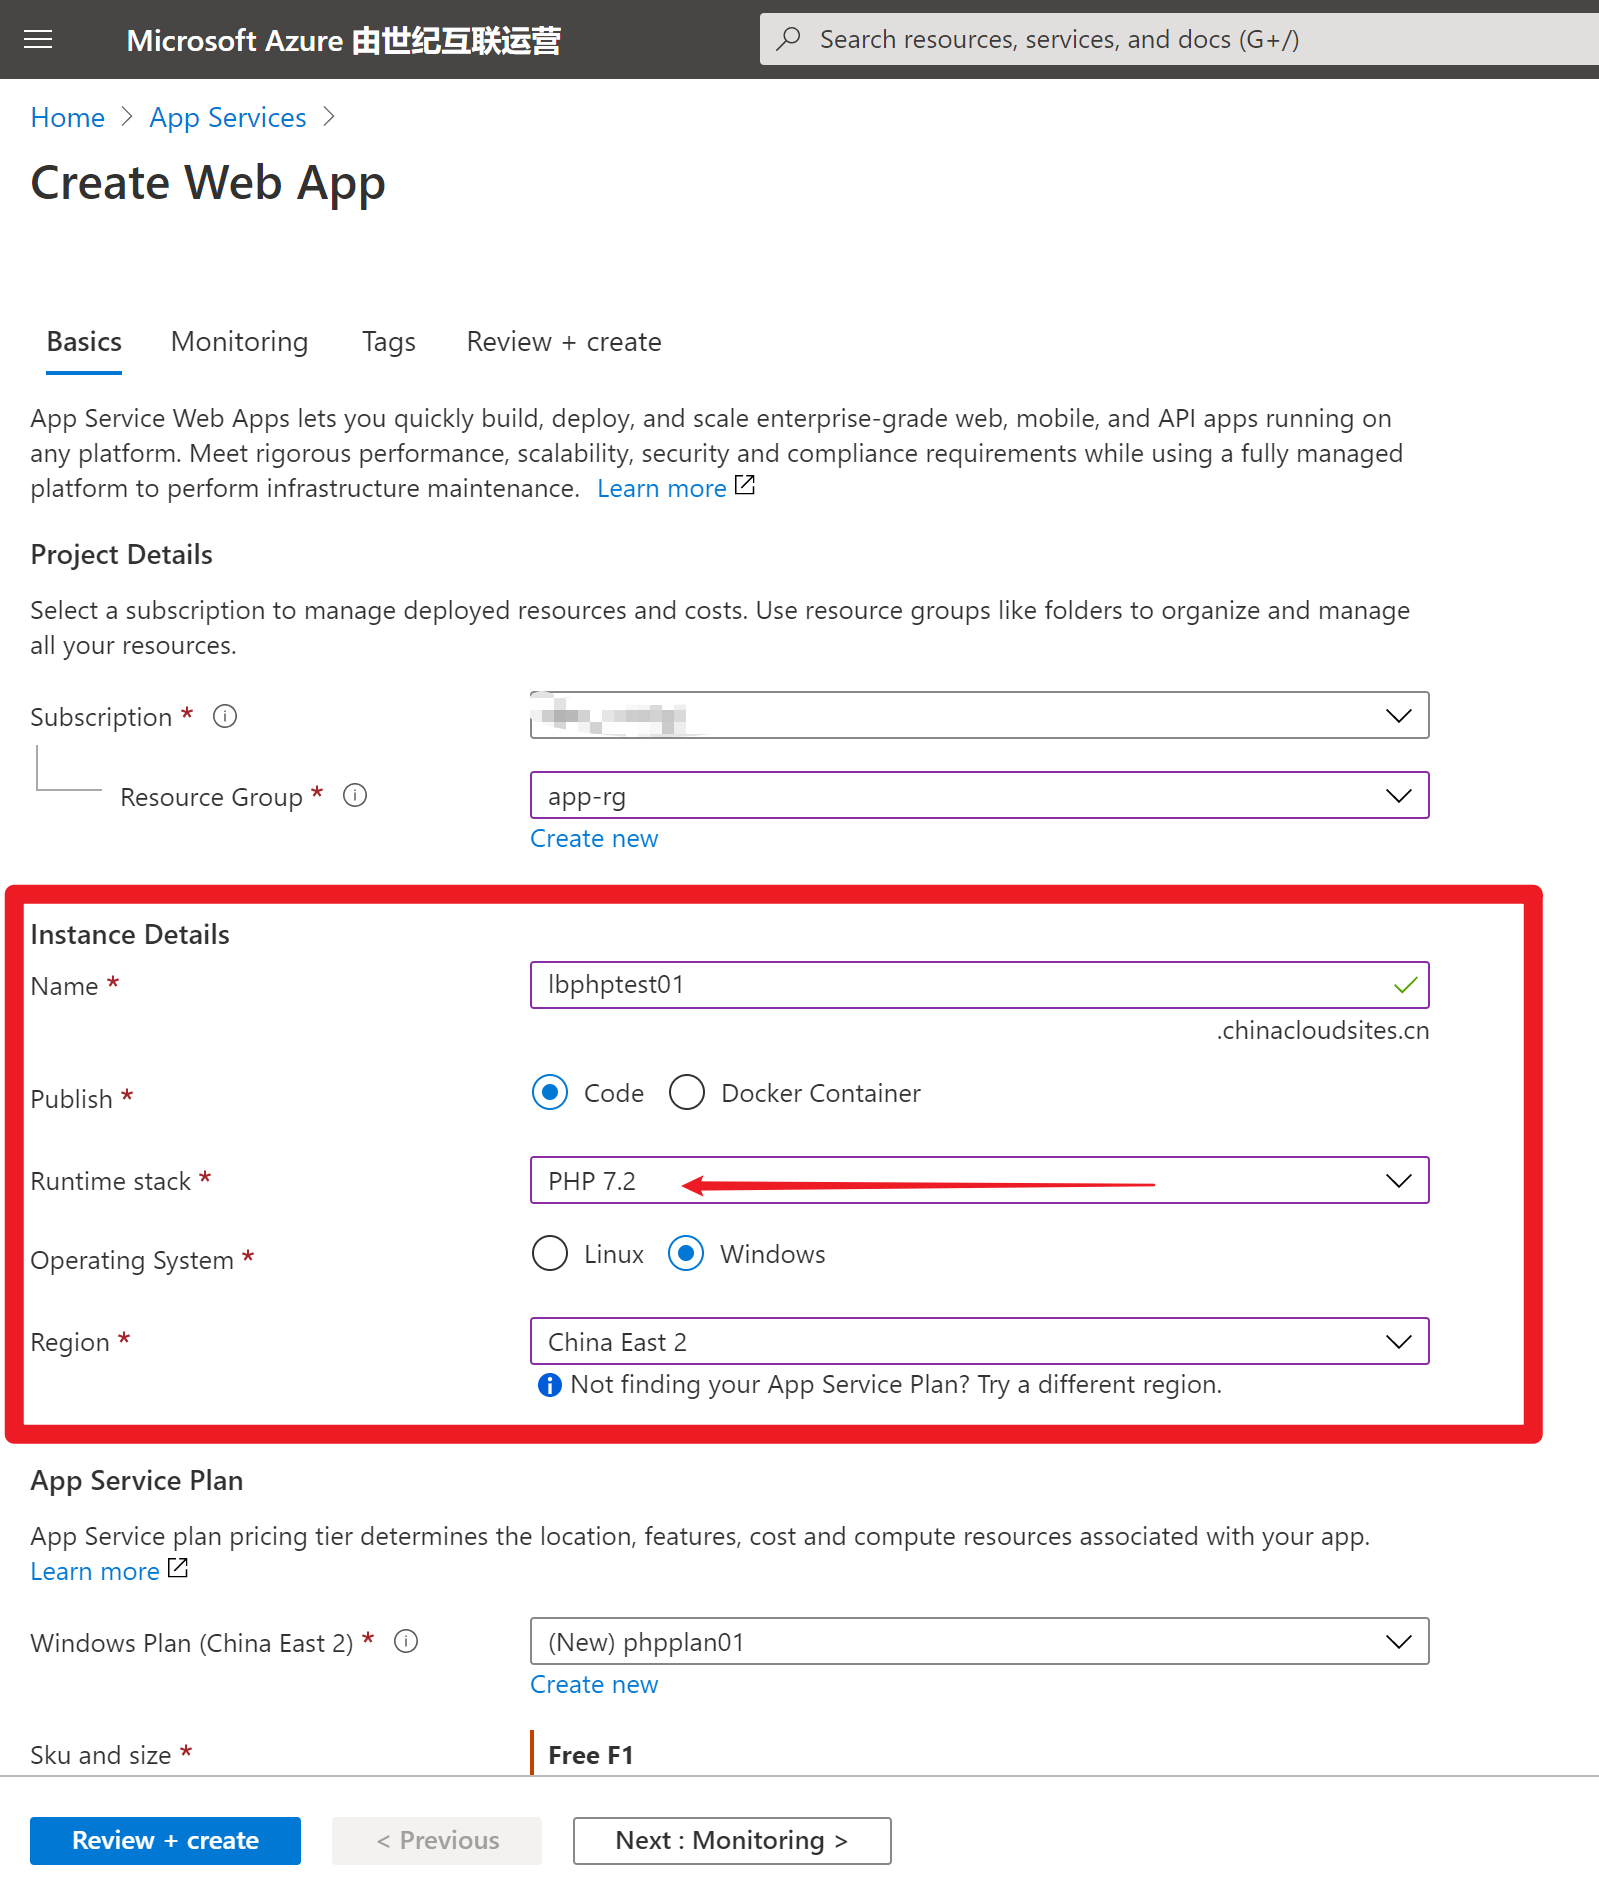Screen dimensions: 1599x1881
Task: Select the Code publish option
Action: coord(550,1093)
